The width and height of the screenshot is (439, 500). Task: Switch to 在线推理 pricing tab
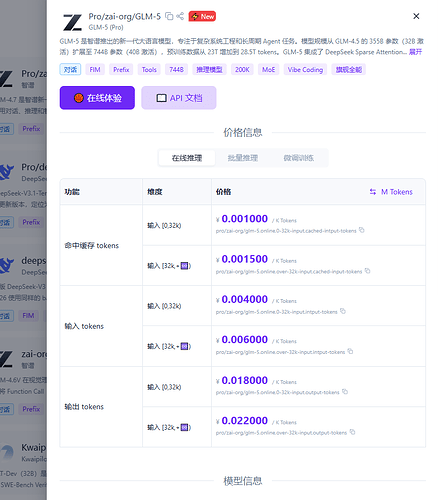(187, 158)
